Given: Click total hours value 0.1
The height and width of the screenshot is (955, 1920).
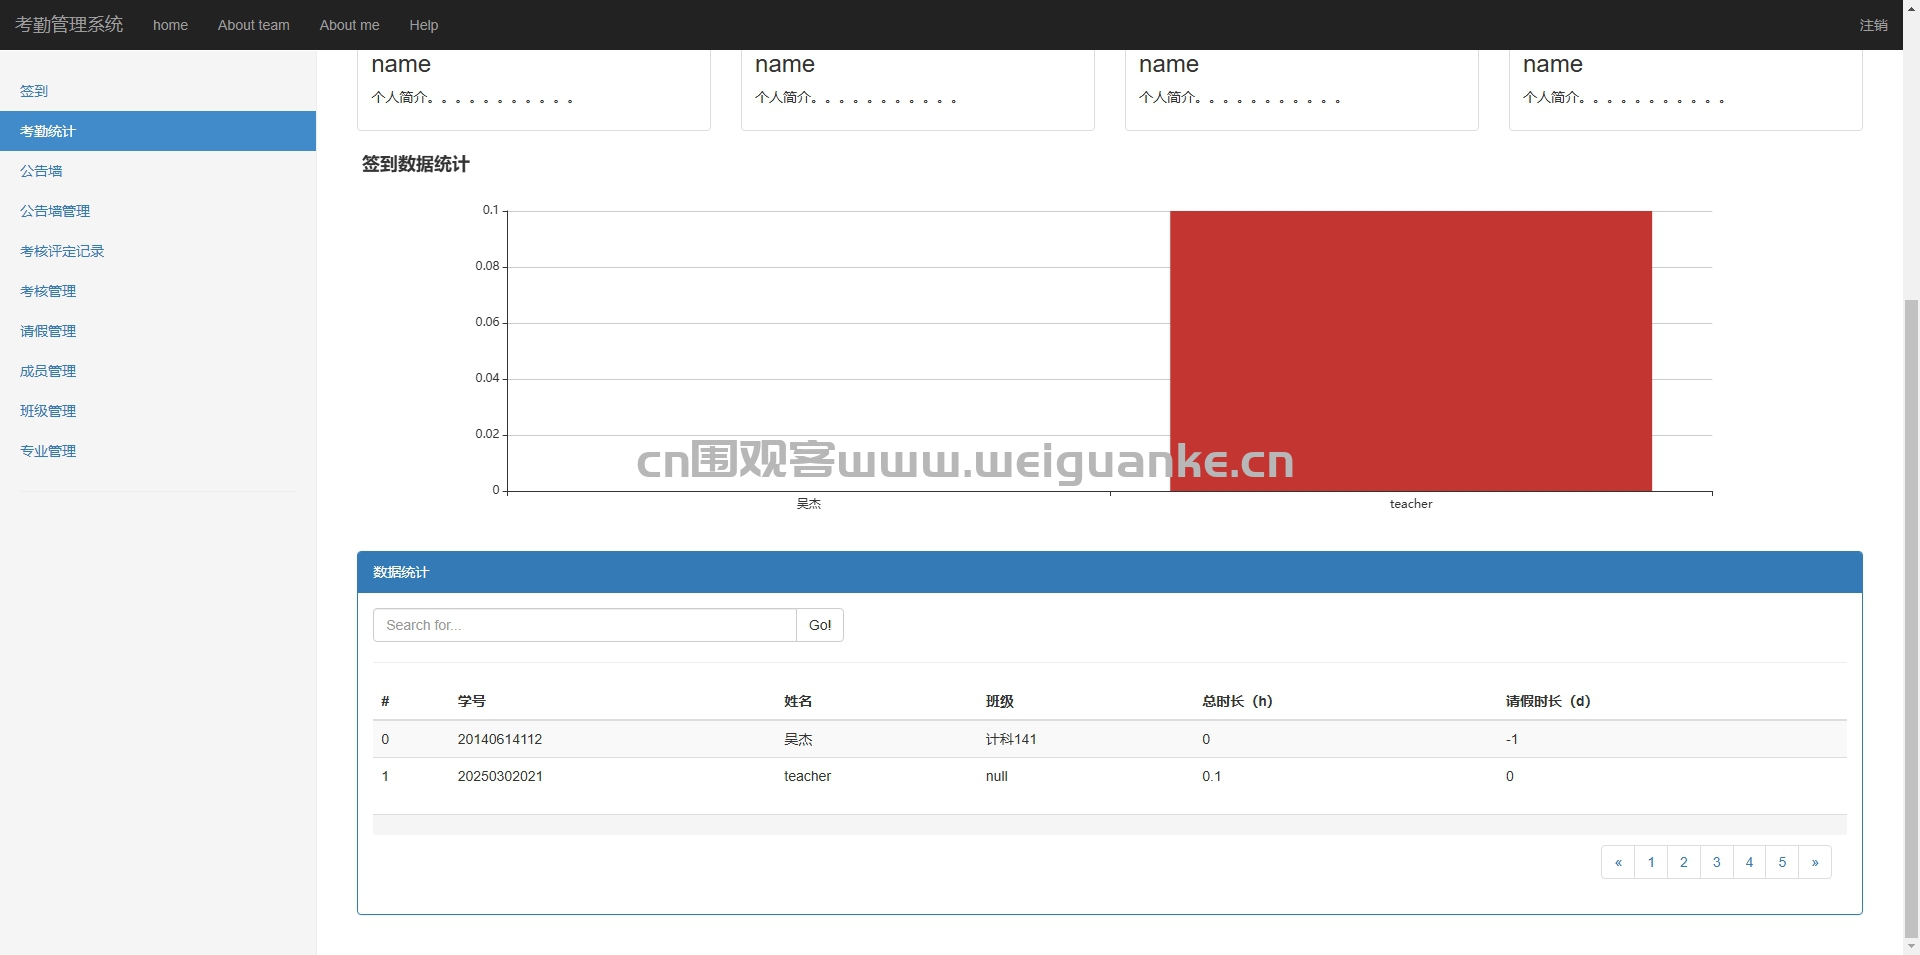Looking at the screenshot, I should (1211, 776).
